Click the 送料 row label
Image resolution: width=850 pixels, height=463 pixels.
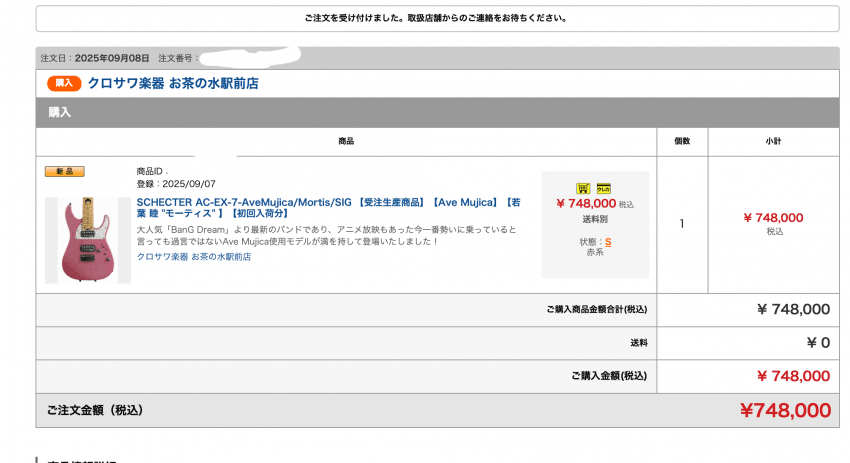639,343
